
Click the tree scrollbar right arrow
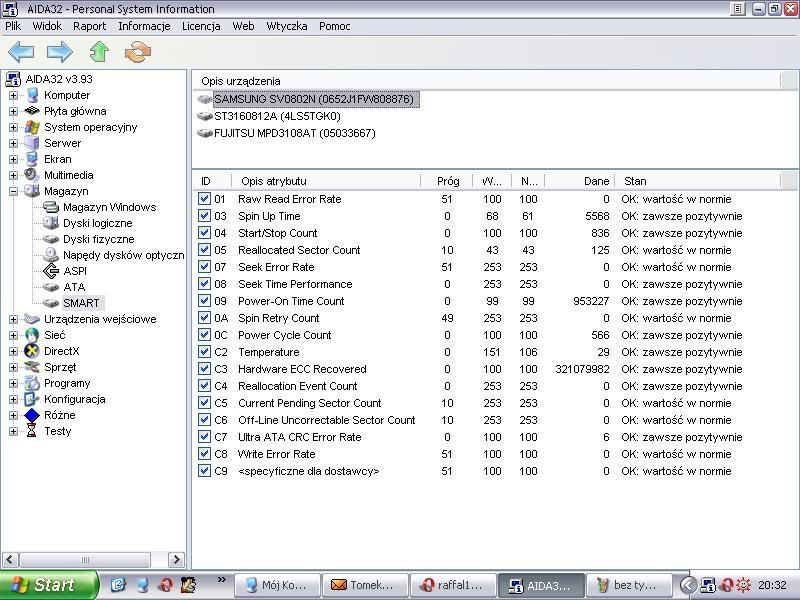(x=177, y=560)
